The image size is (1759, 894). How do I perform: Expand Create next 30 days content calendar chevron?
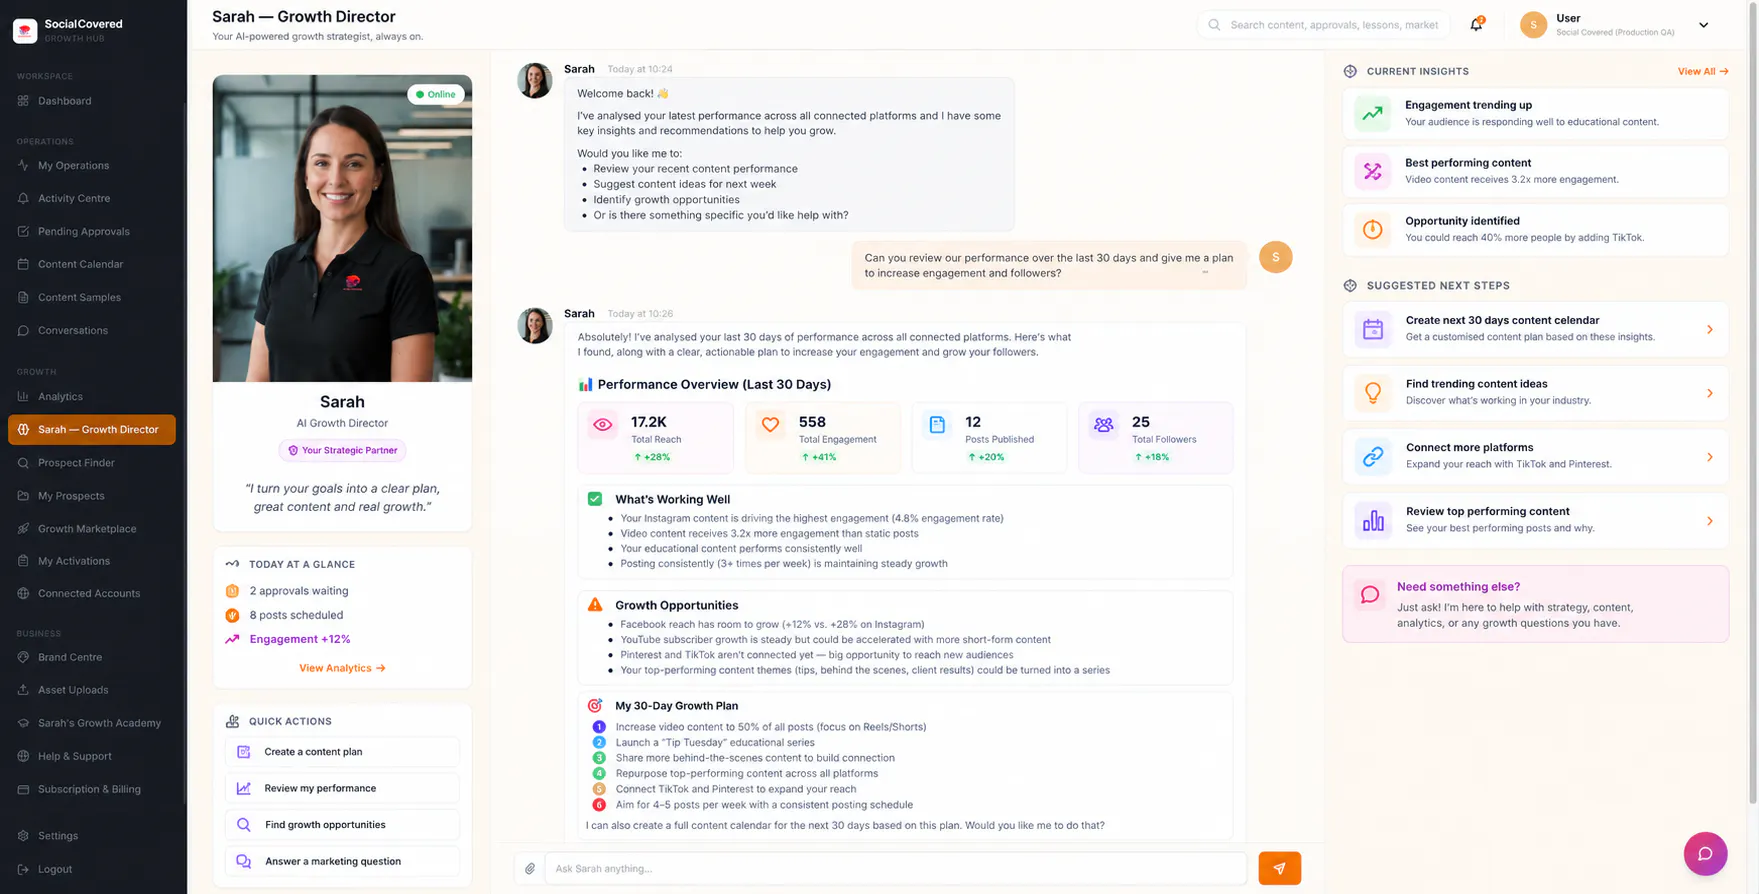(x=1709, y=329)
